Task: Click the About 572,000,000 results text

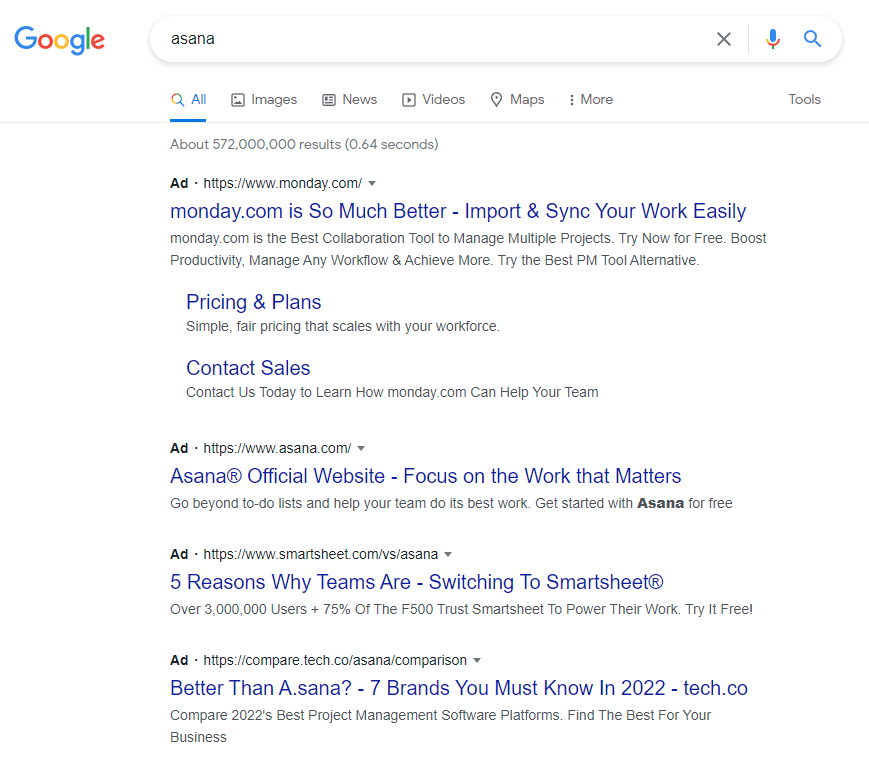Action: [x=304, y=145]
